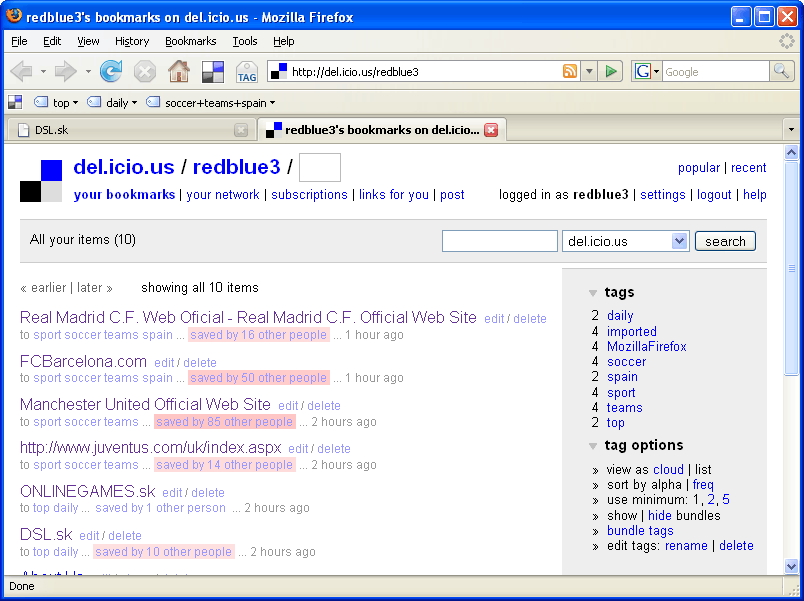Filter by the MozillaFirefox tag
This screenshot has height=601, width=804.
pos(647,347)
